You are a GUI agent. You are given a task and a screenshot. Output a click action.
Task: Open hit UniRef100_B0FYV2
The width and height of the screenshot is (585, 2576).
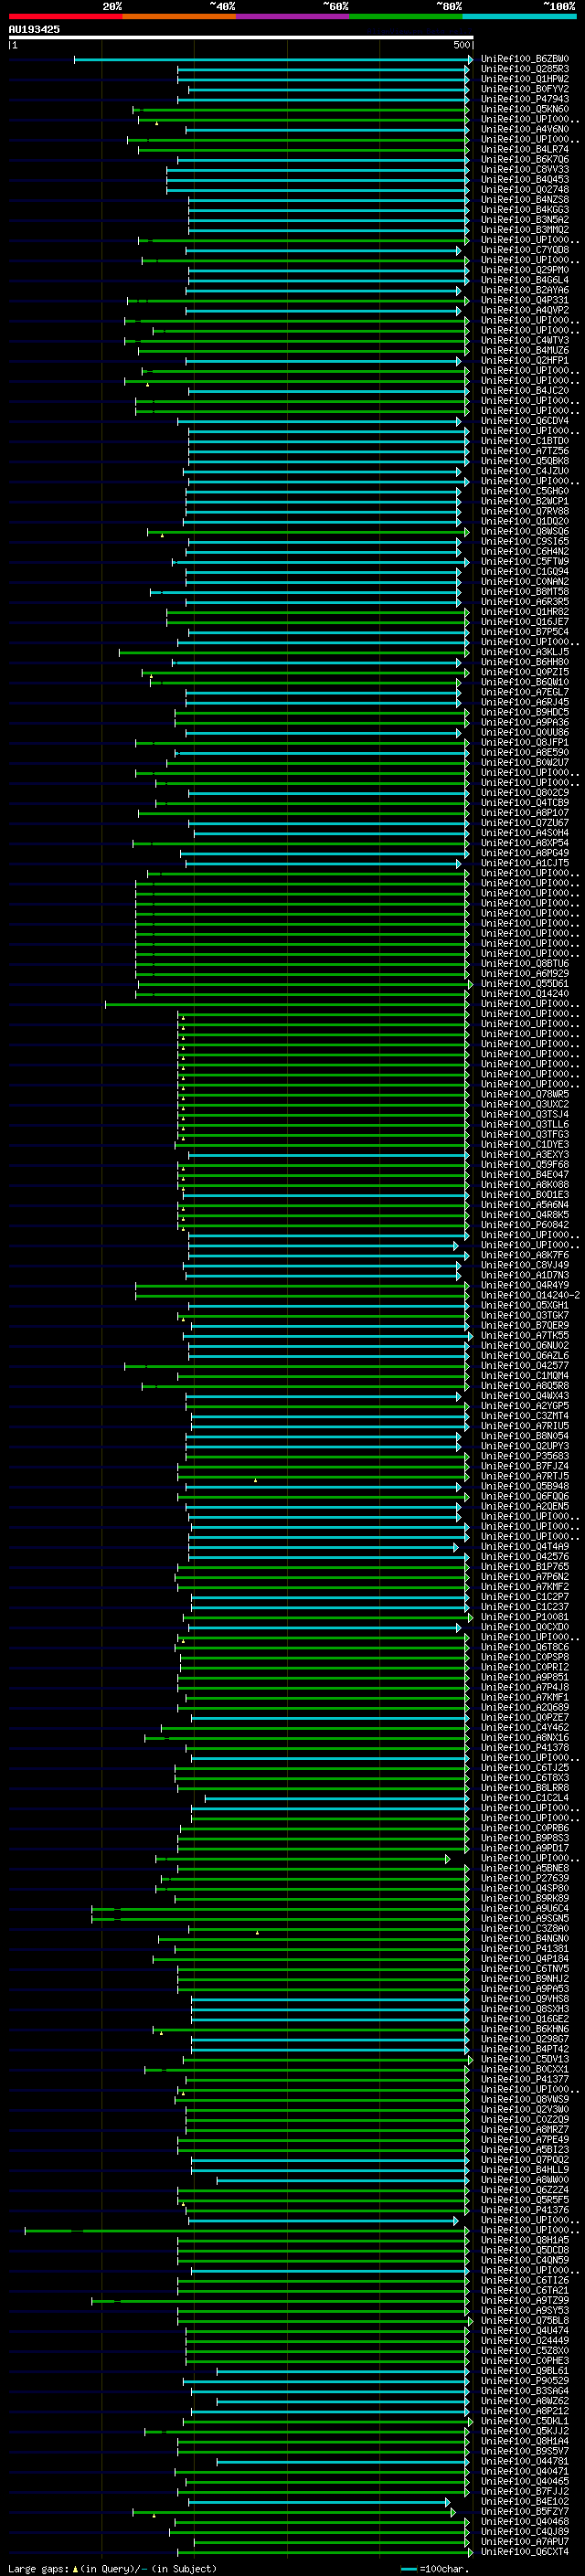pos(525,89)
